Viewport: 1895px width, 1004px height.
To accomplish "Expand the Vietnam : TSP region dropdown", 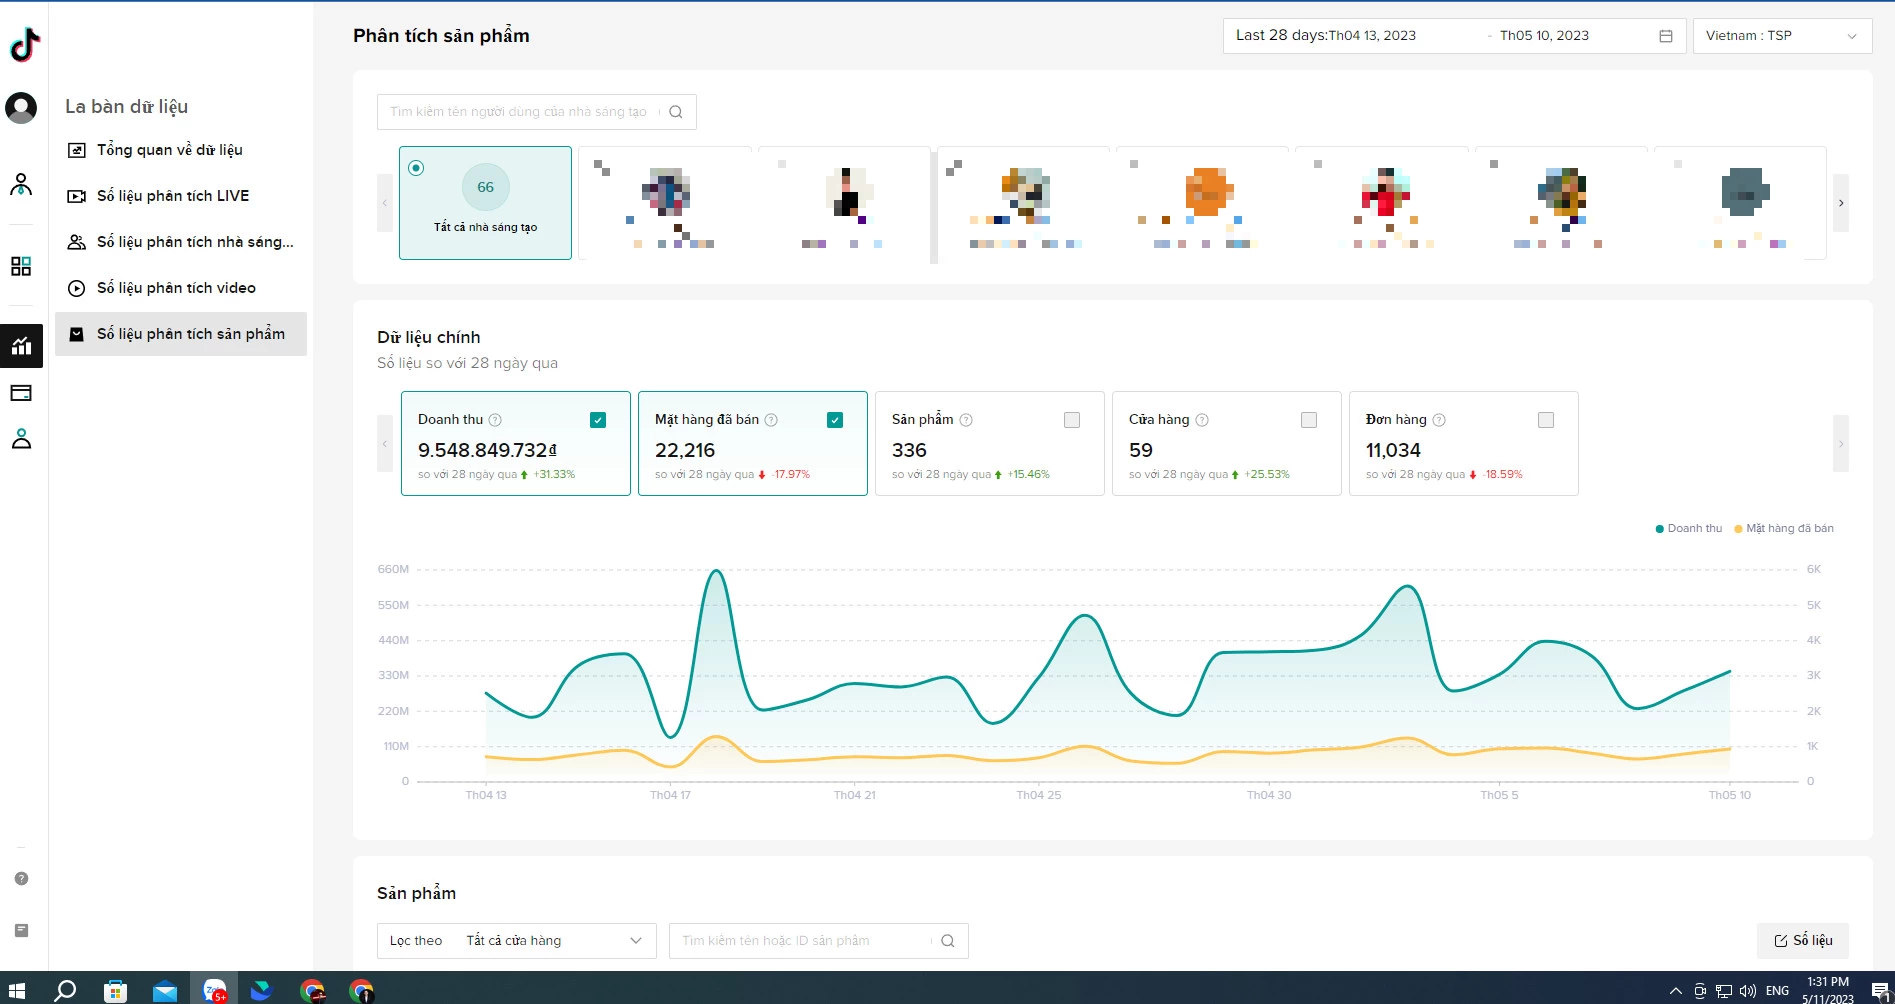I will (x=1782, y=36).
